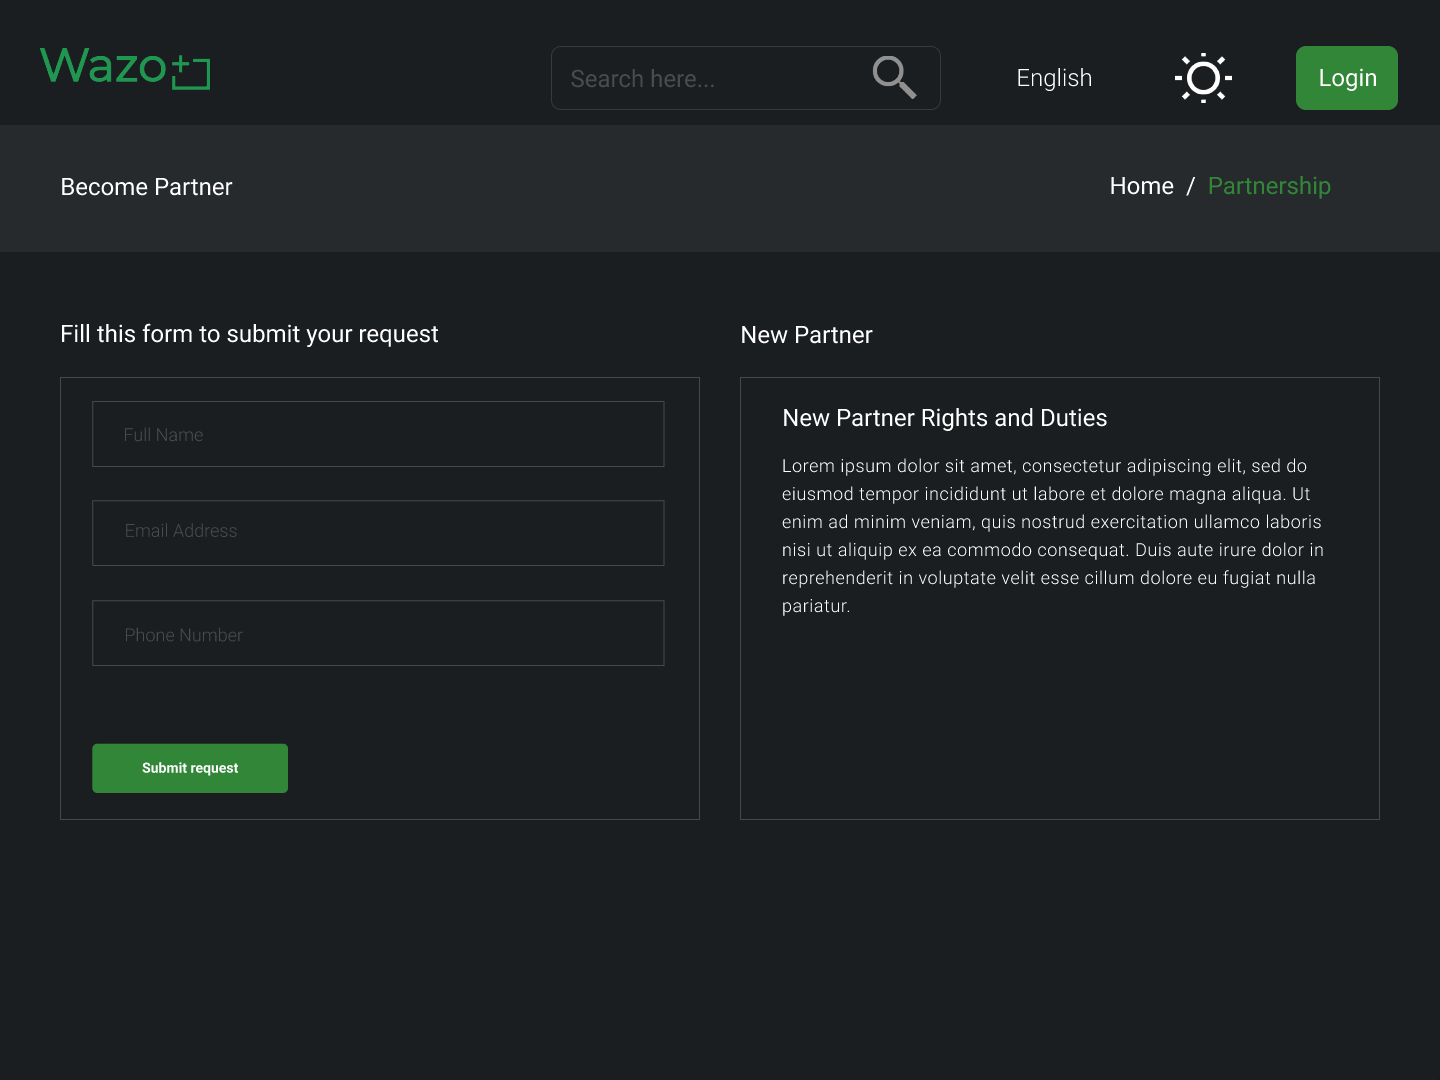Open the English language selector
This screenshot has width=1440, height=1080.
[1054, 78]
